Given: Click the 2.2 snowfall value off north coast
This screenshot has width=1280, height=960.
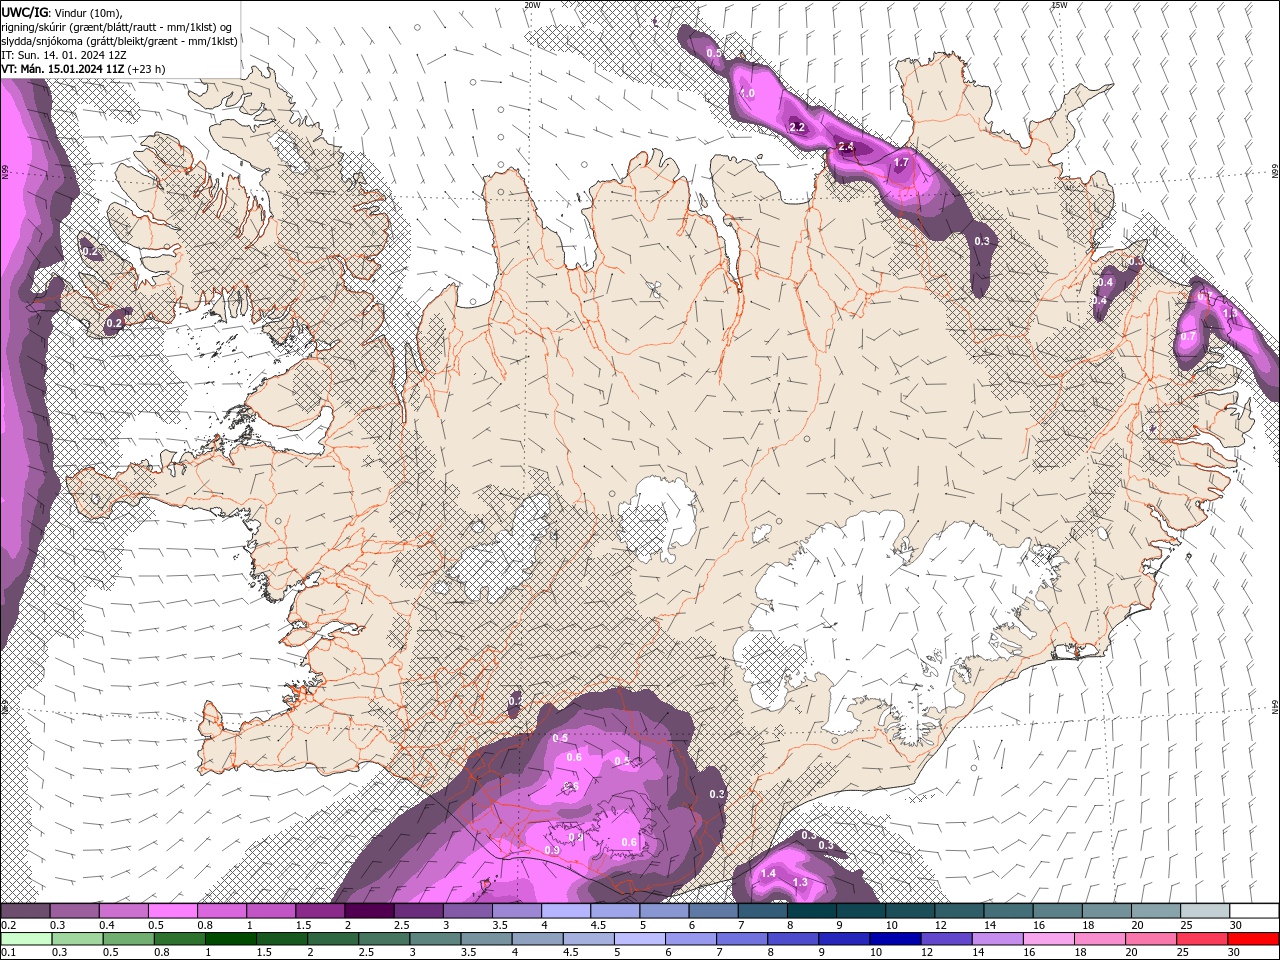Looking at the screenshot, I should [x=797, y=128].
